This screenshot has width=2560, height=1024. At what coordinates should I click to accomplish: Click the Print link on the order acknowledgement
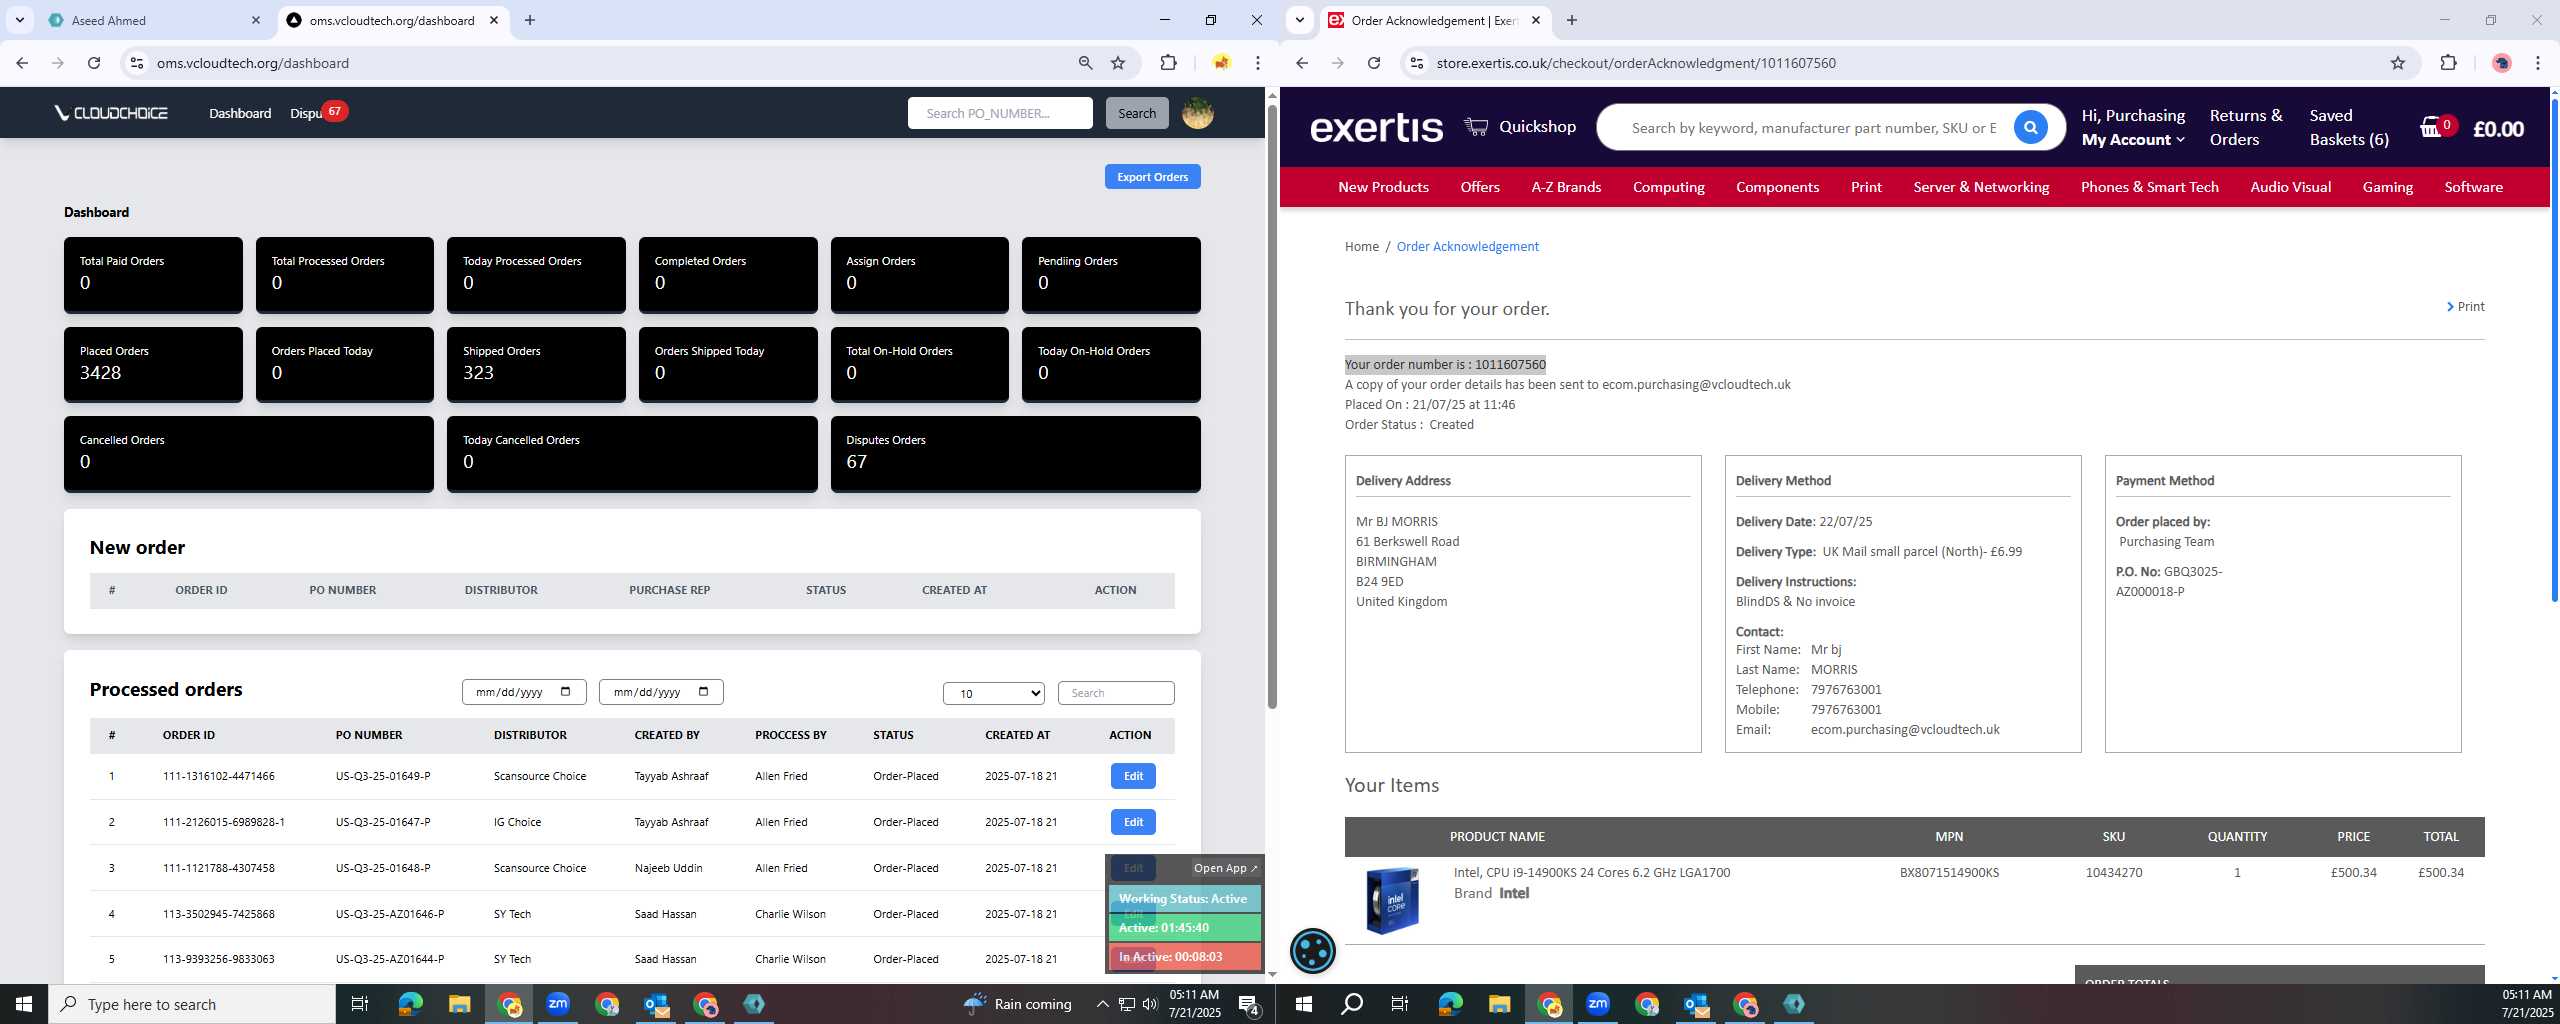click(2465, 307)
